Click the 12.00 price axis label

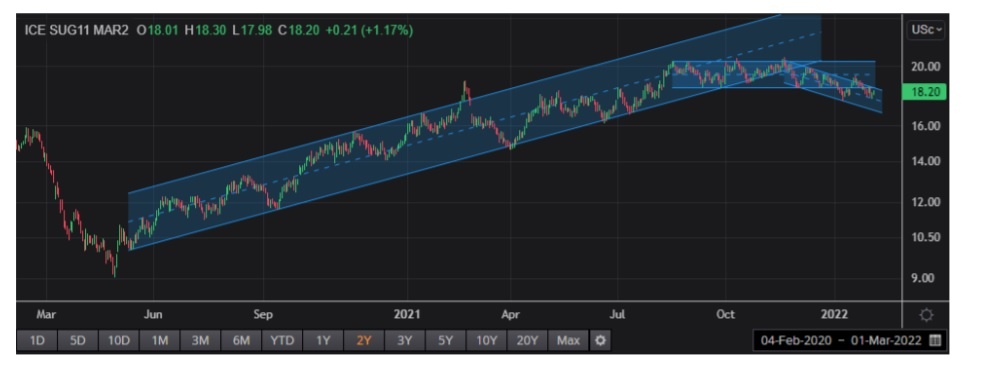[x=924, y=202]
